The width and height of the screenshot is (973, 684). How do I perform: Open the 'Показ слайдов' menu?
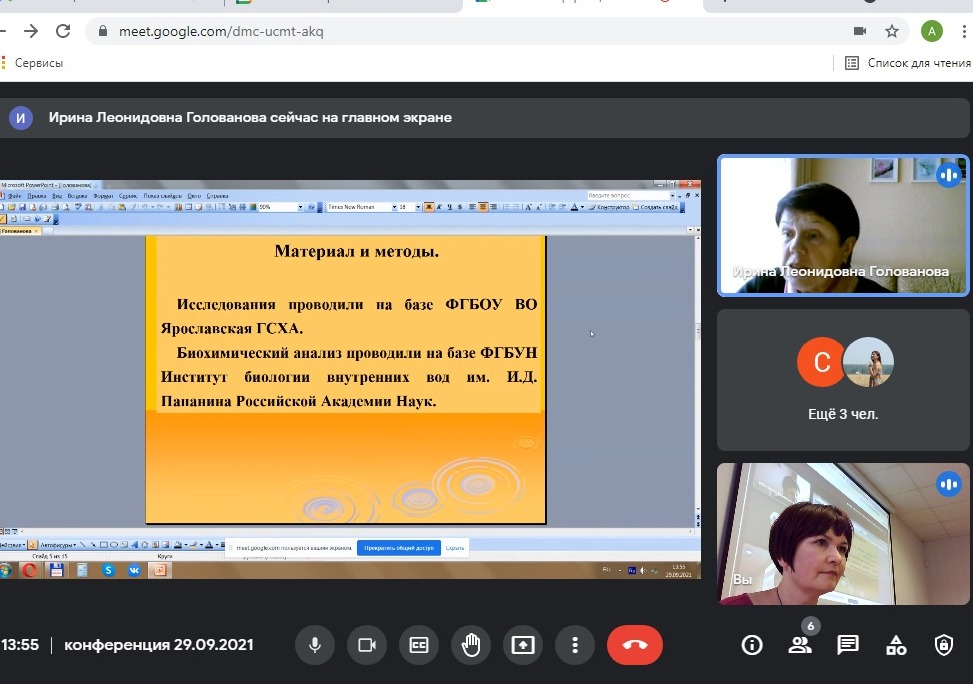click(x=163, y=196)
